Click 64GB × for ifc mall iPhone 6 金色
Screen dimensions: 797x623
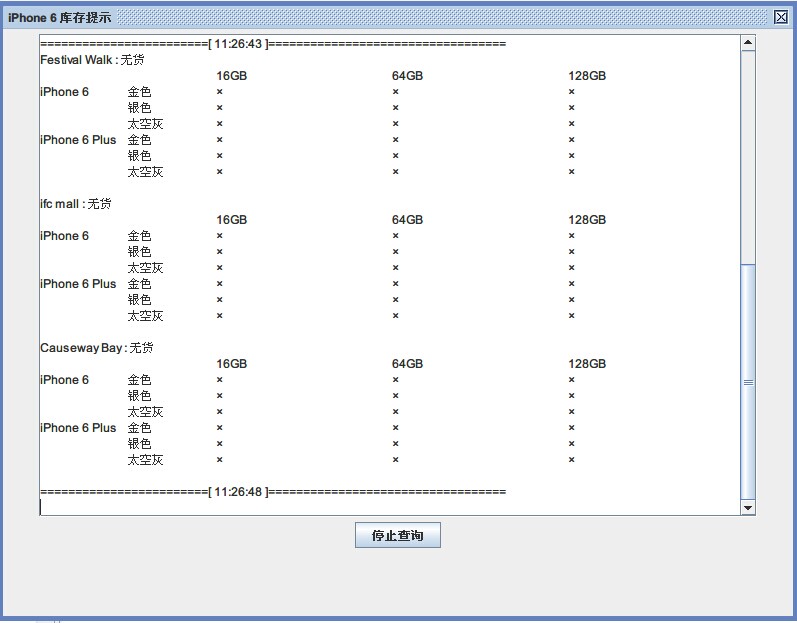(395, 236)
